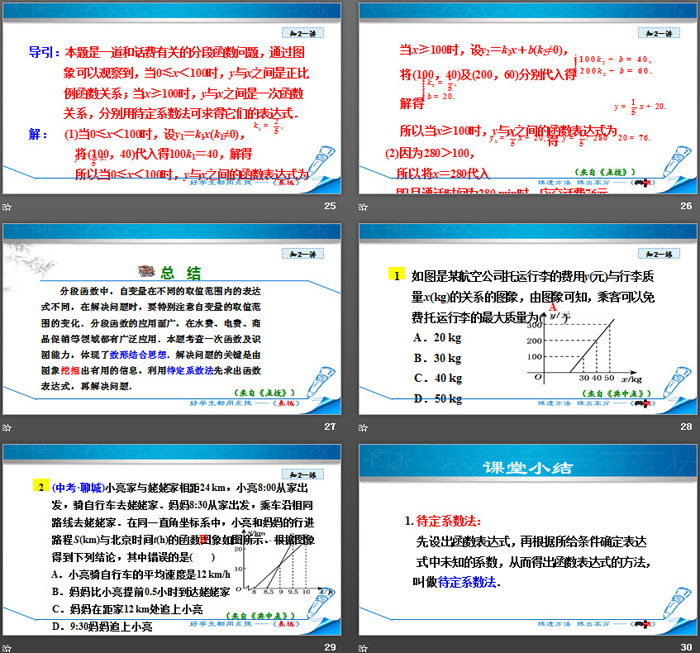Click option A about 12 km/h speed
The image size is (700, 653).
click(141, 574)
